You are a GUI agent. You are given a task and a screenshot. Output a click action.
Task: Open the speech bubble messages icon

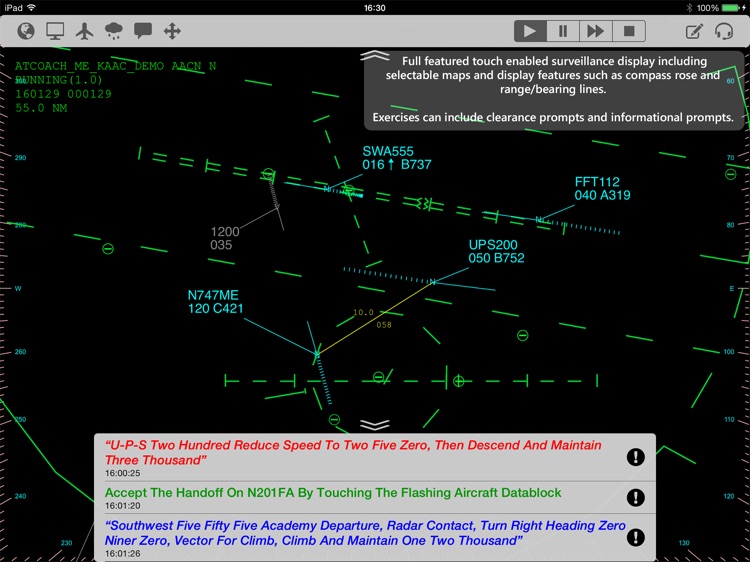[x=143, y=31]
